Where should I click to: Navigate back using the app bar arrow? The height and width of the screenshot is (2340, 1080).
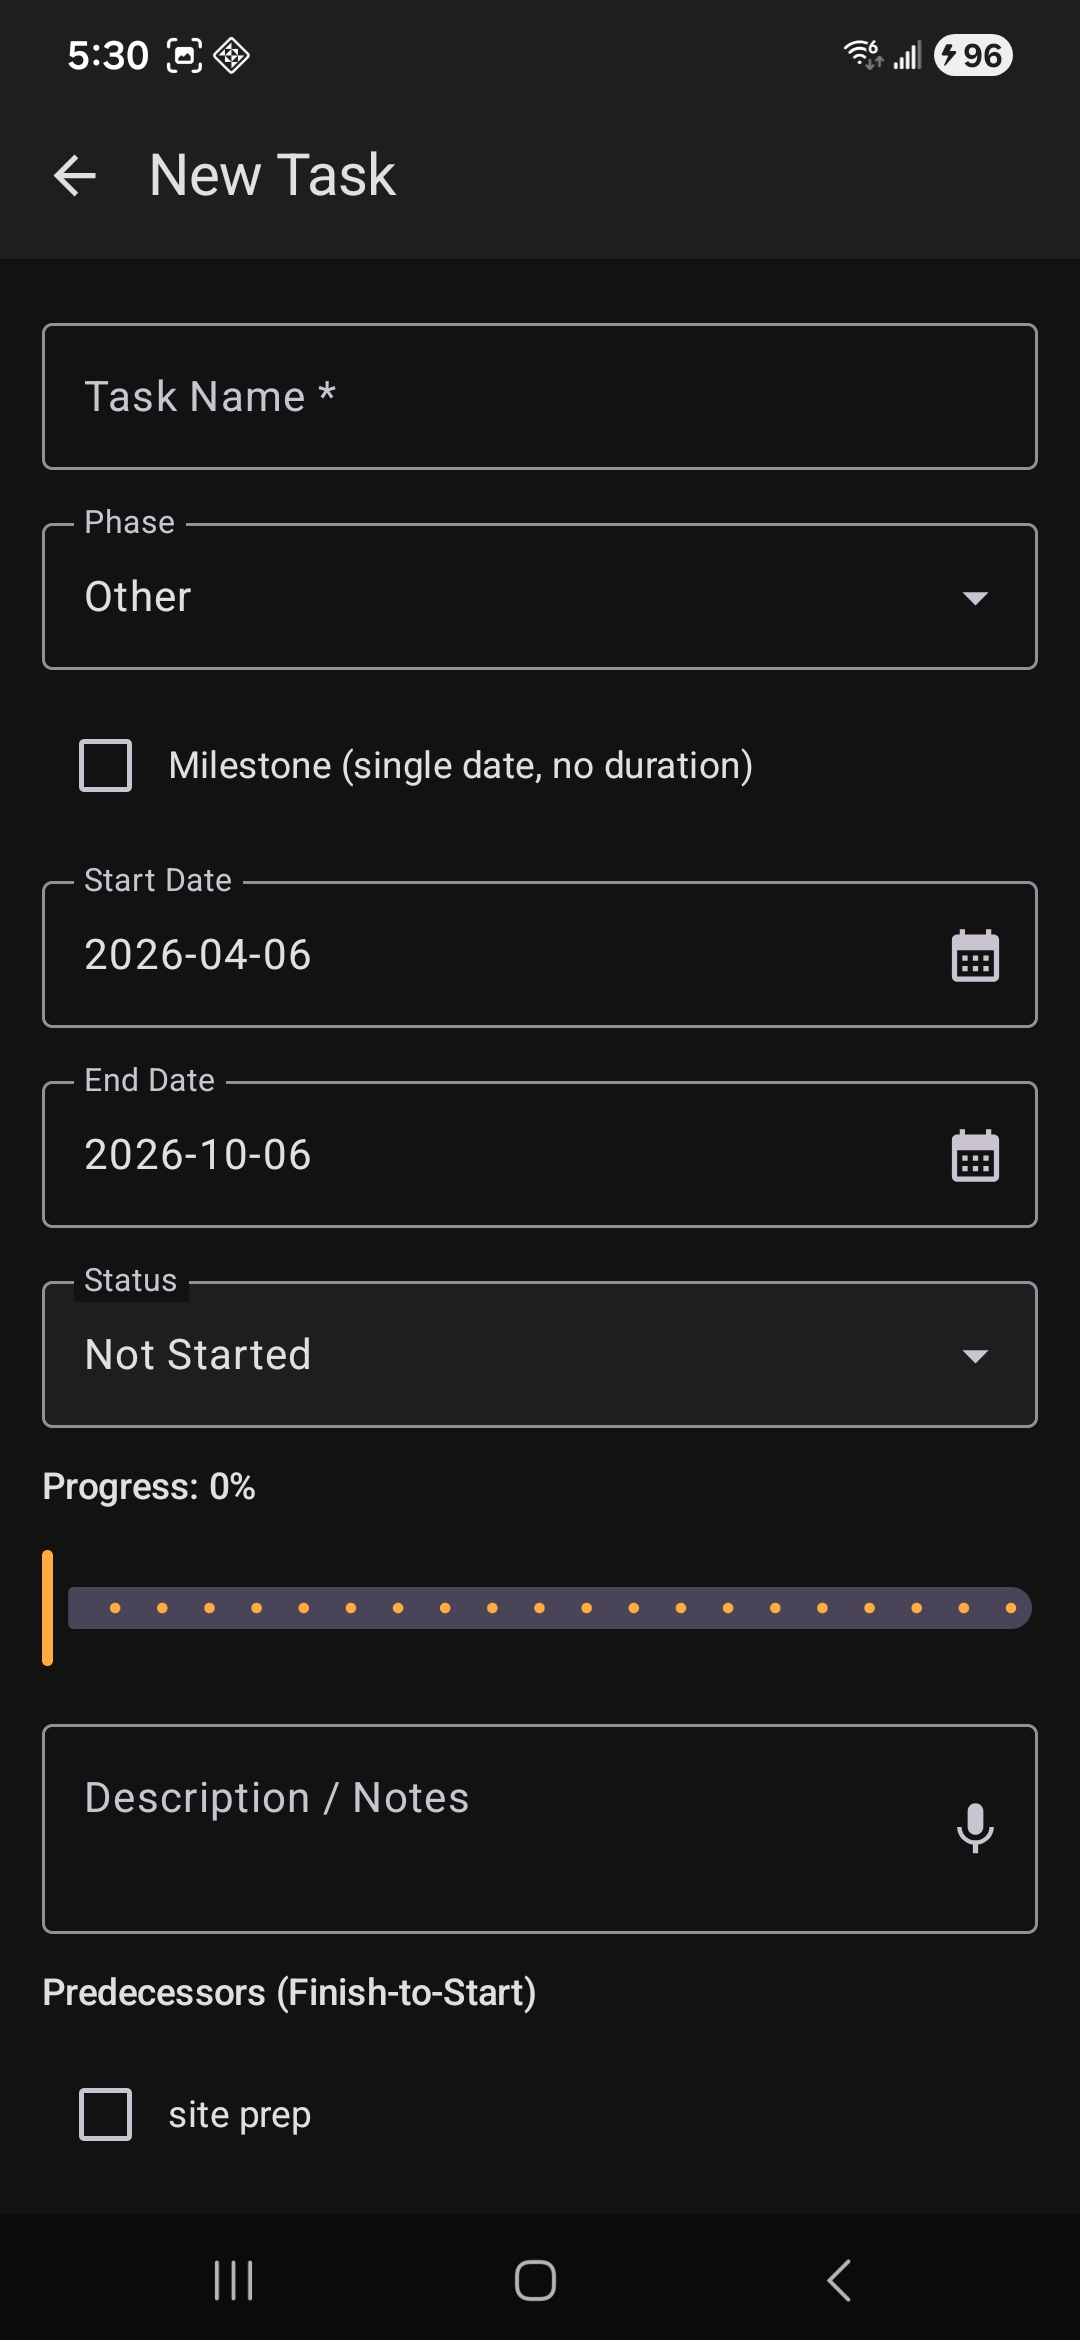[75, 175]
